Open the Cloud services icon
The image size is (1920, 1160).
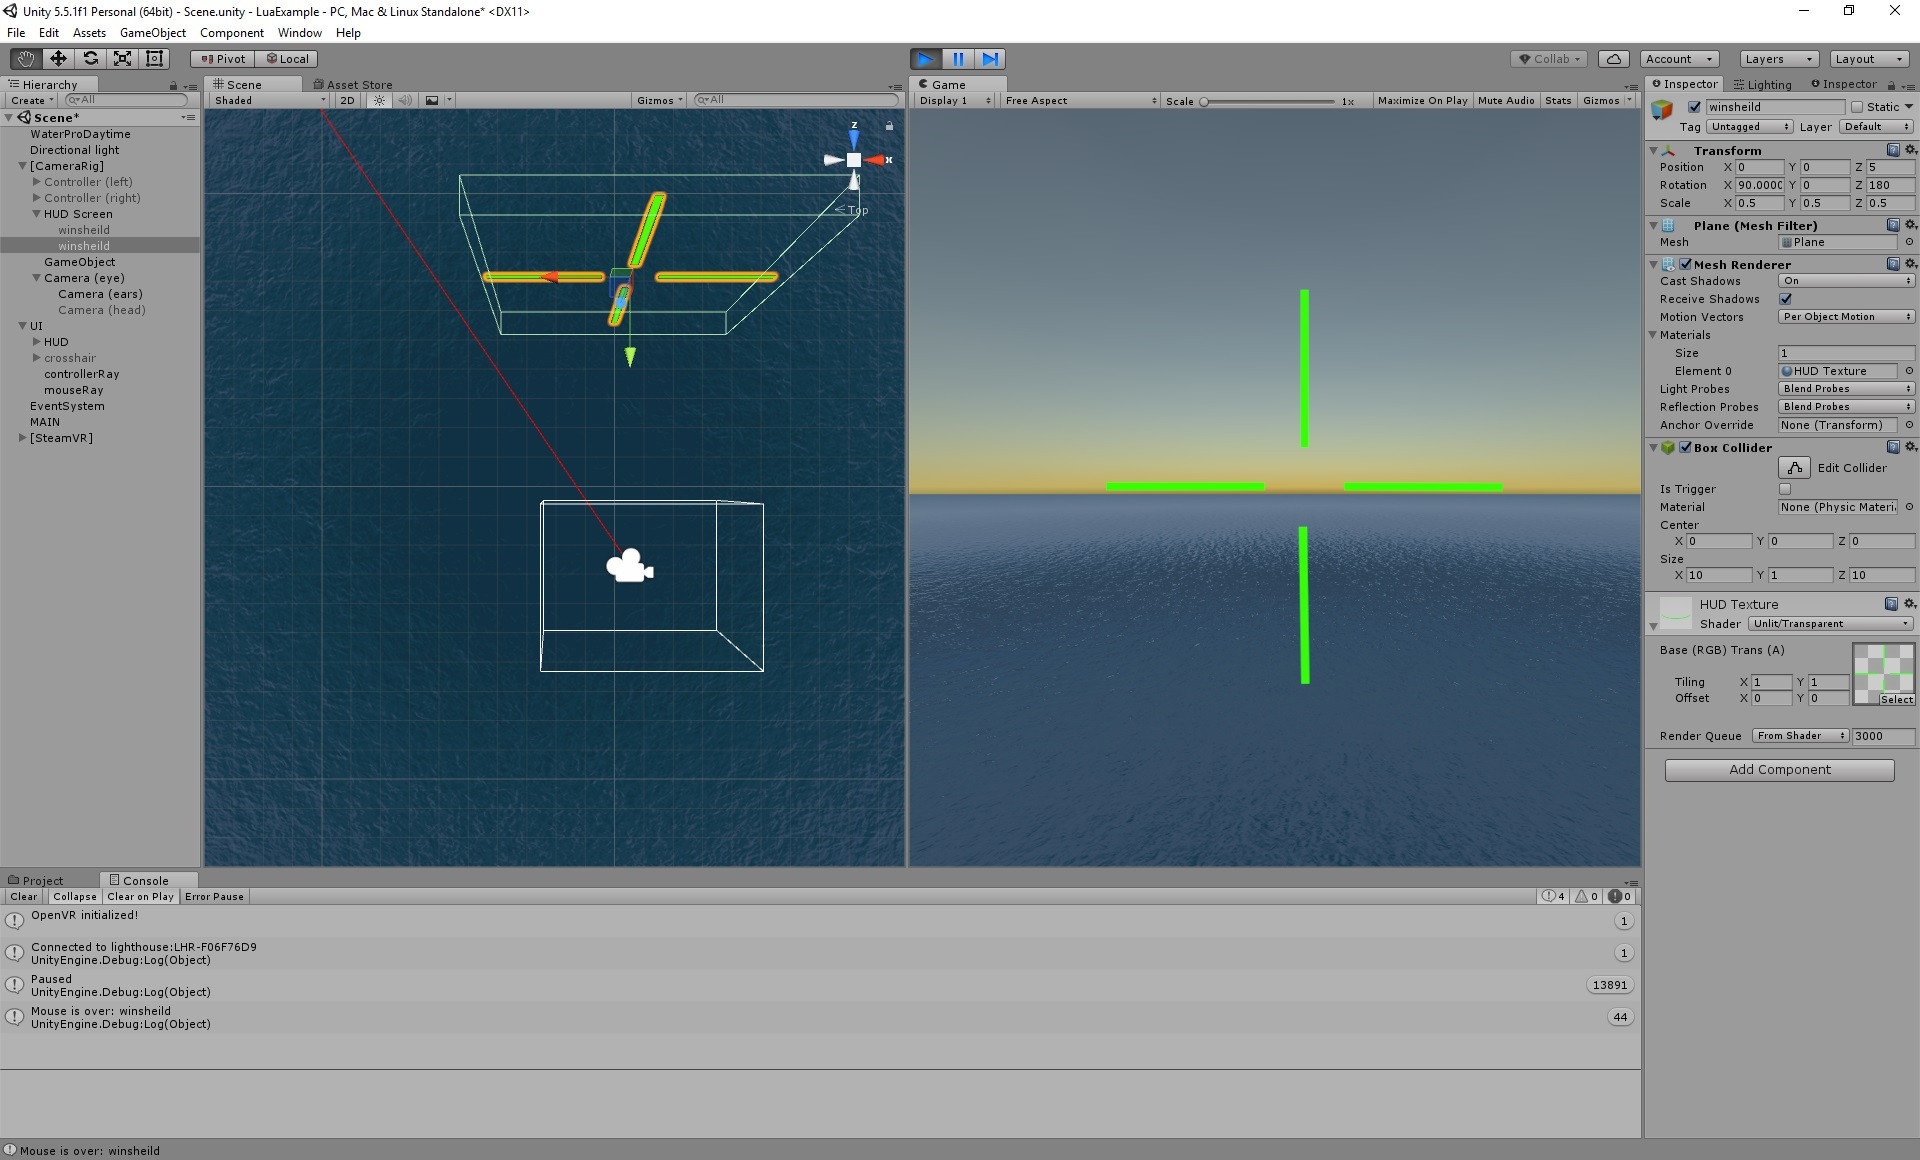point(1613,59)
